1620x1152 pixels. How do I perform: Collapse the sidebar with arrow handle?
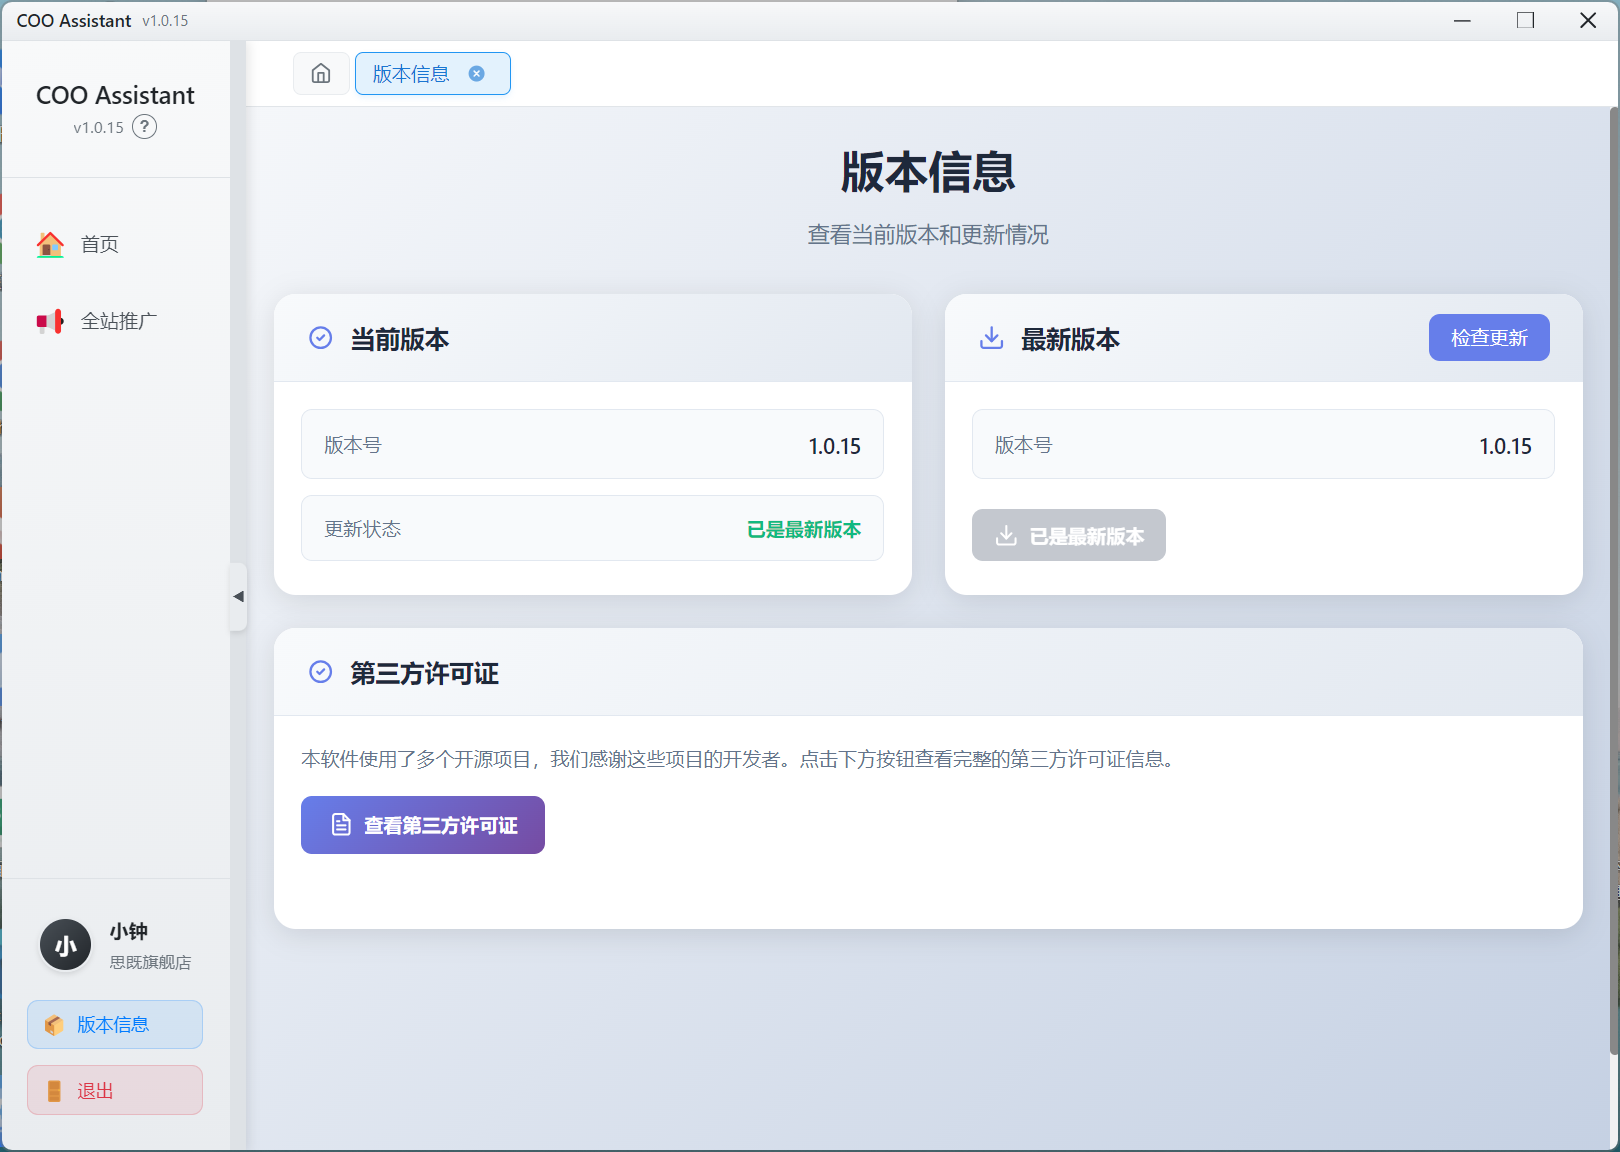(238, 597)
